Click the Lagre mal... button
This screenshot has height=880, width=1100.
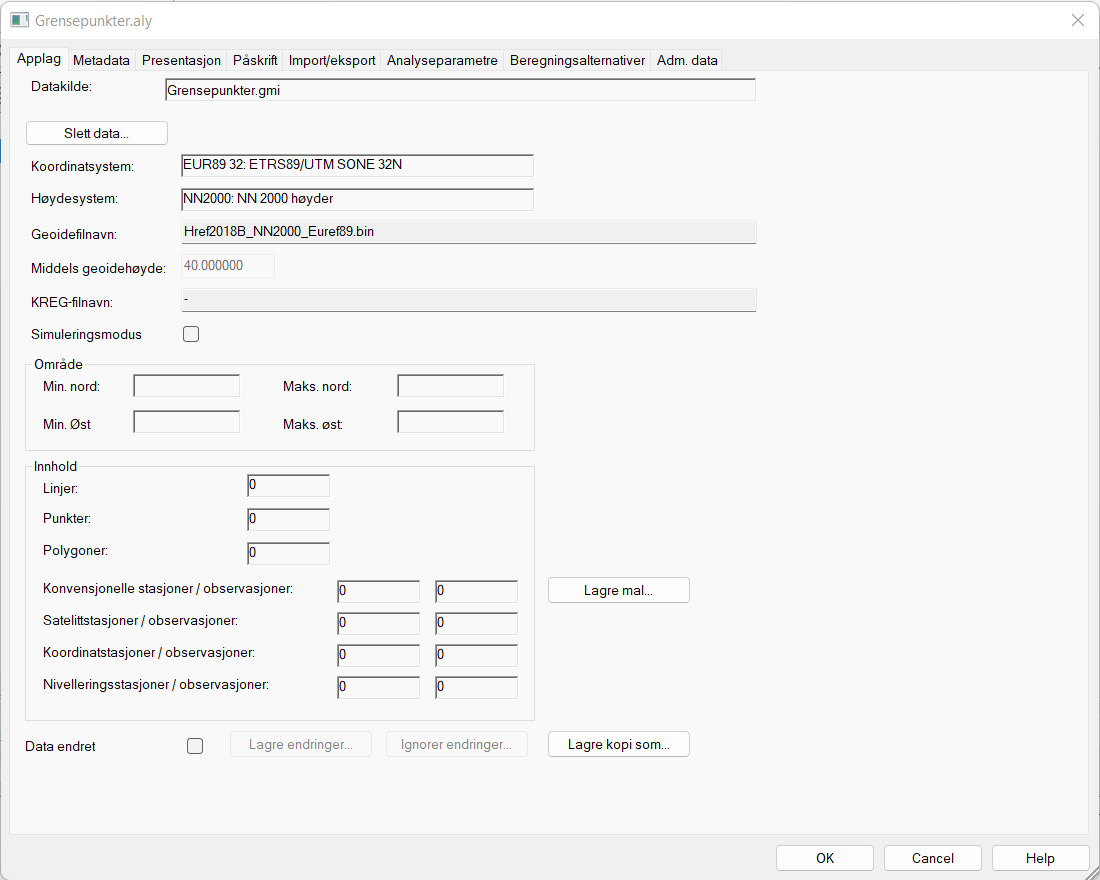coord(618,590)
